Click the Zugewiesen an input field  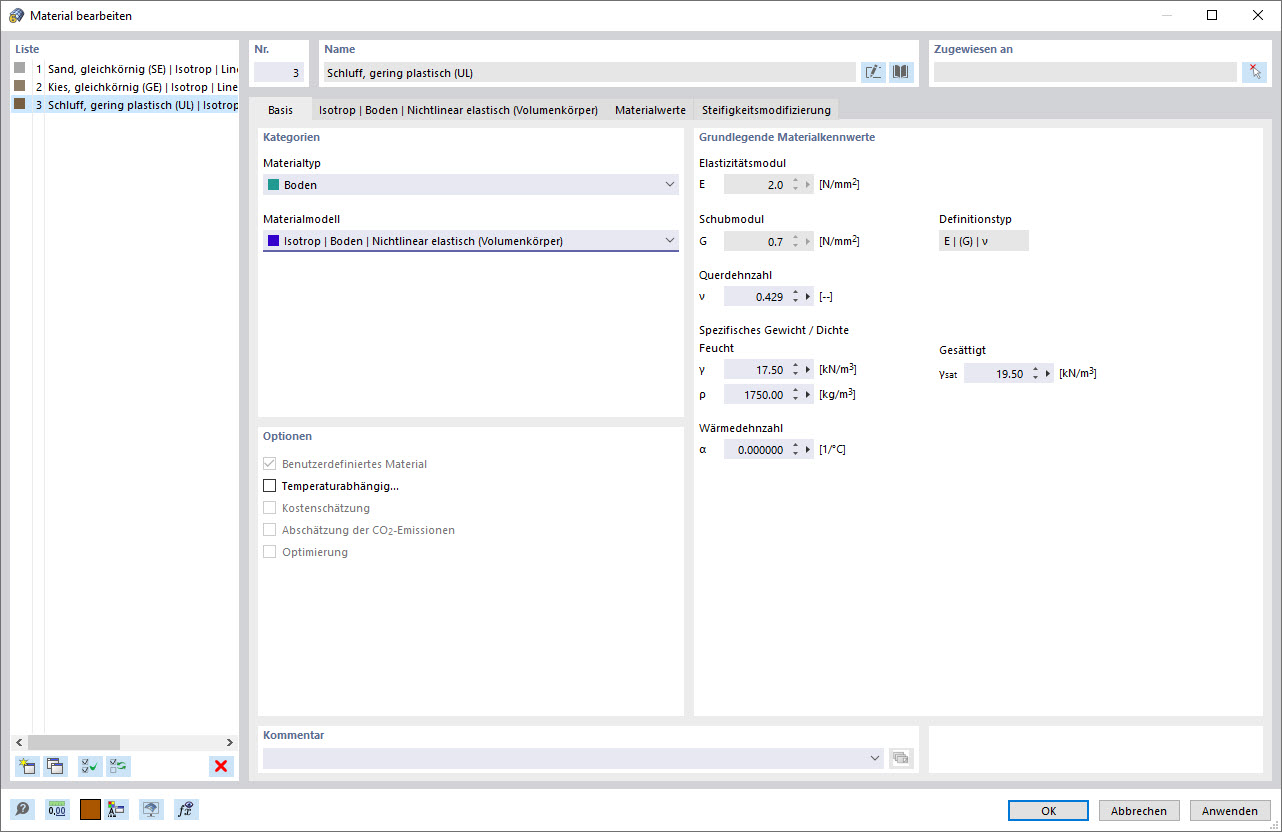tap(1085, 72)
